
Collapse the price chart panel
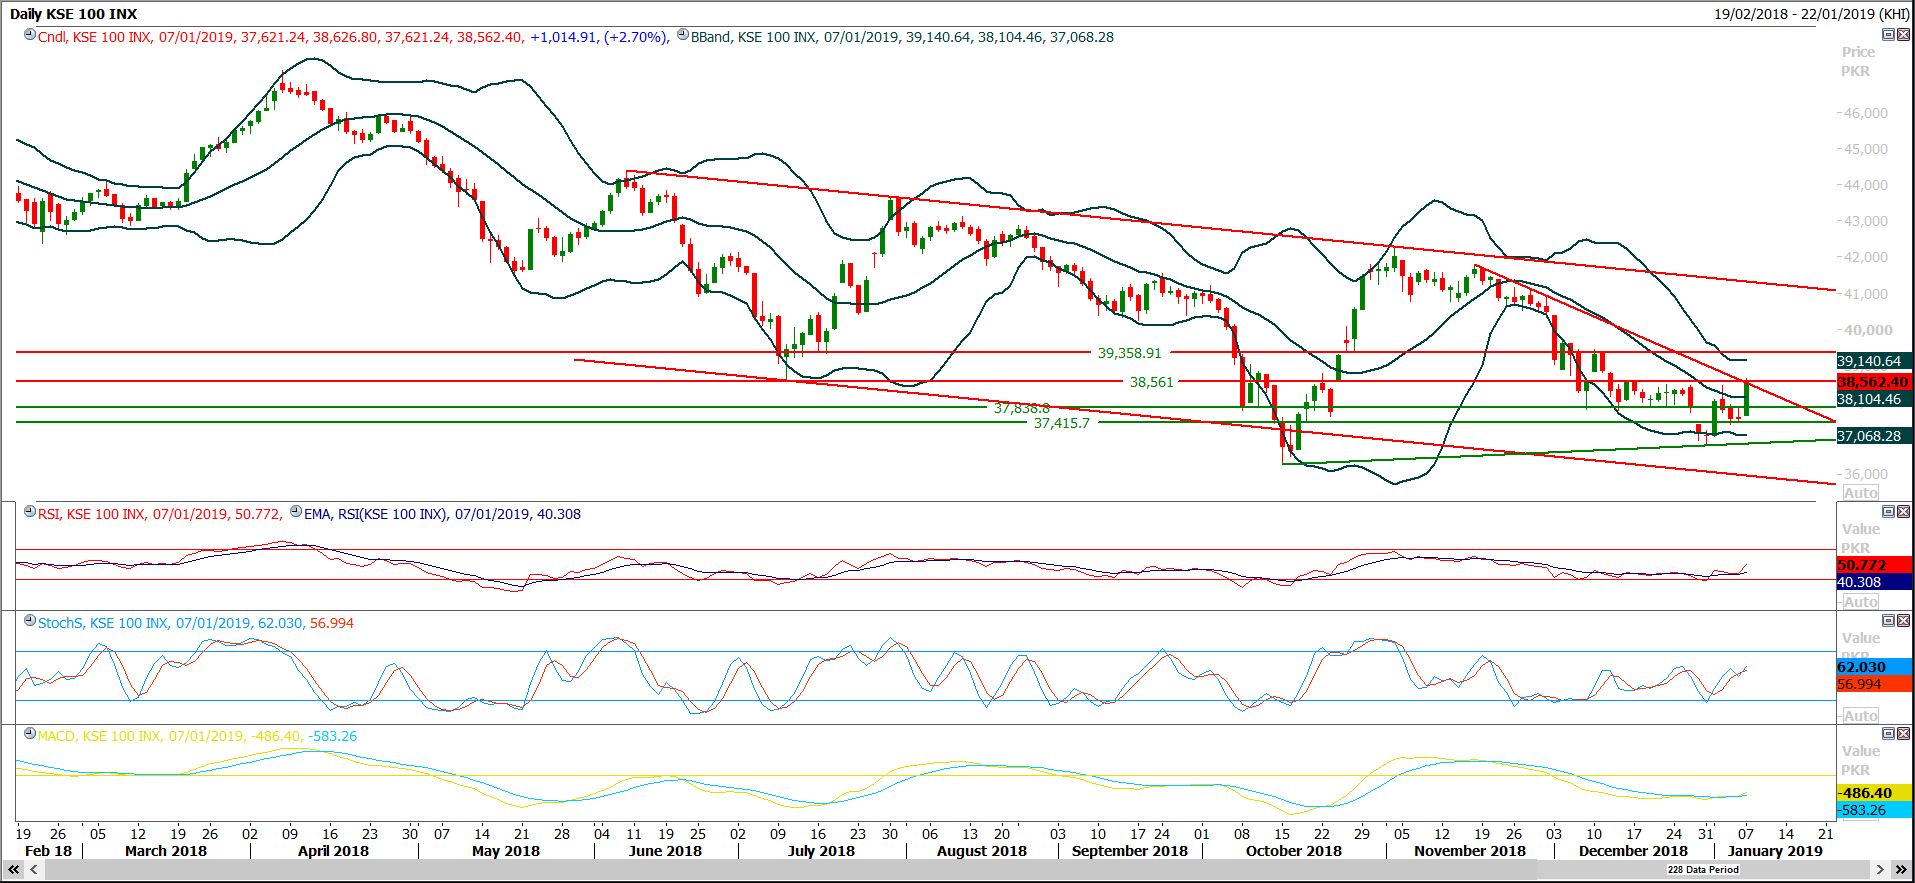[1888, 35]
